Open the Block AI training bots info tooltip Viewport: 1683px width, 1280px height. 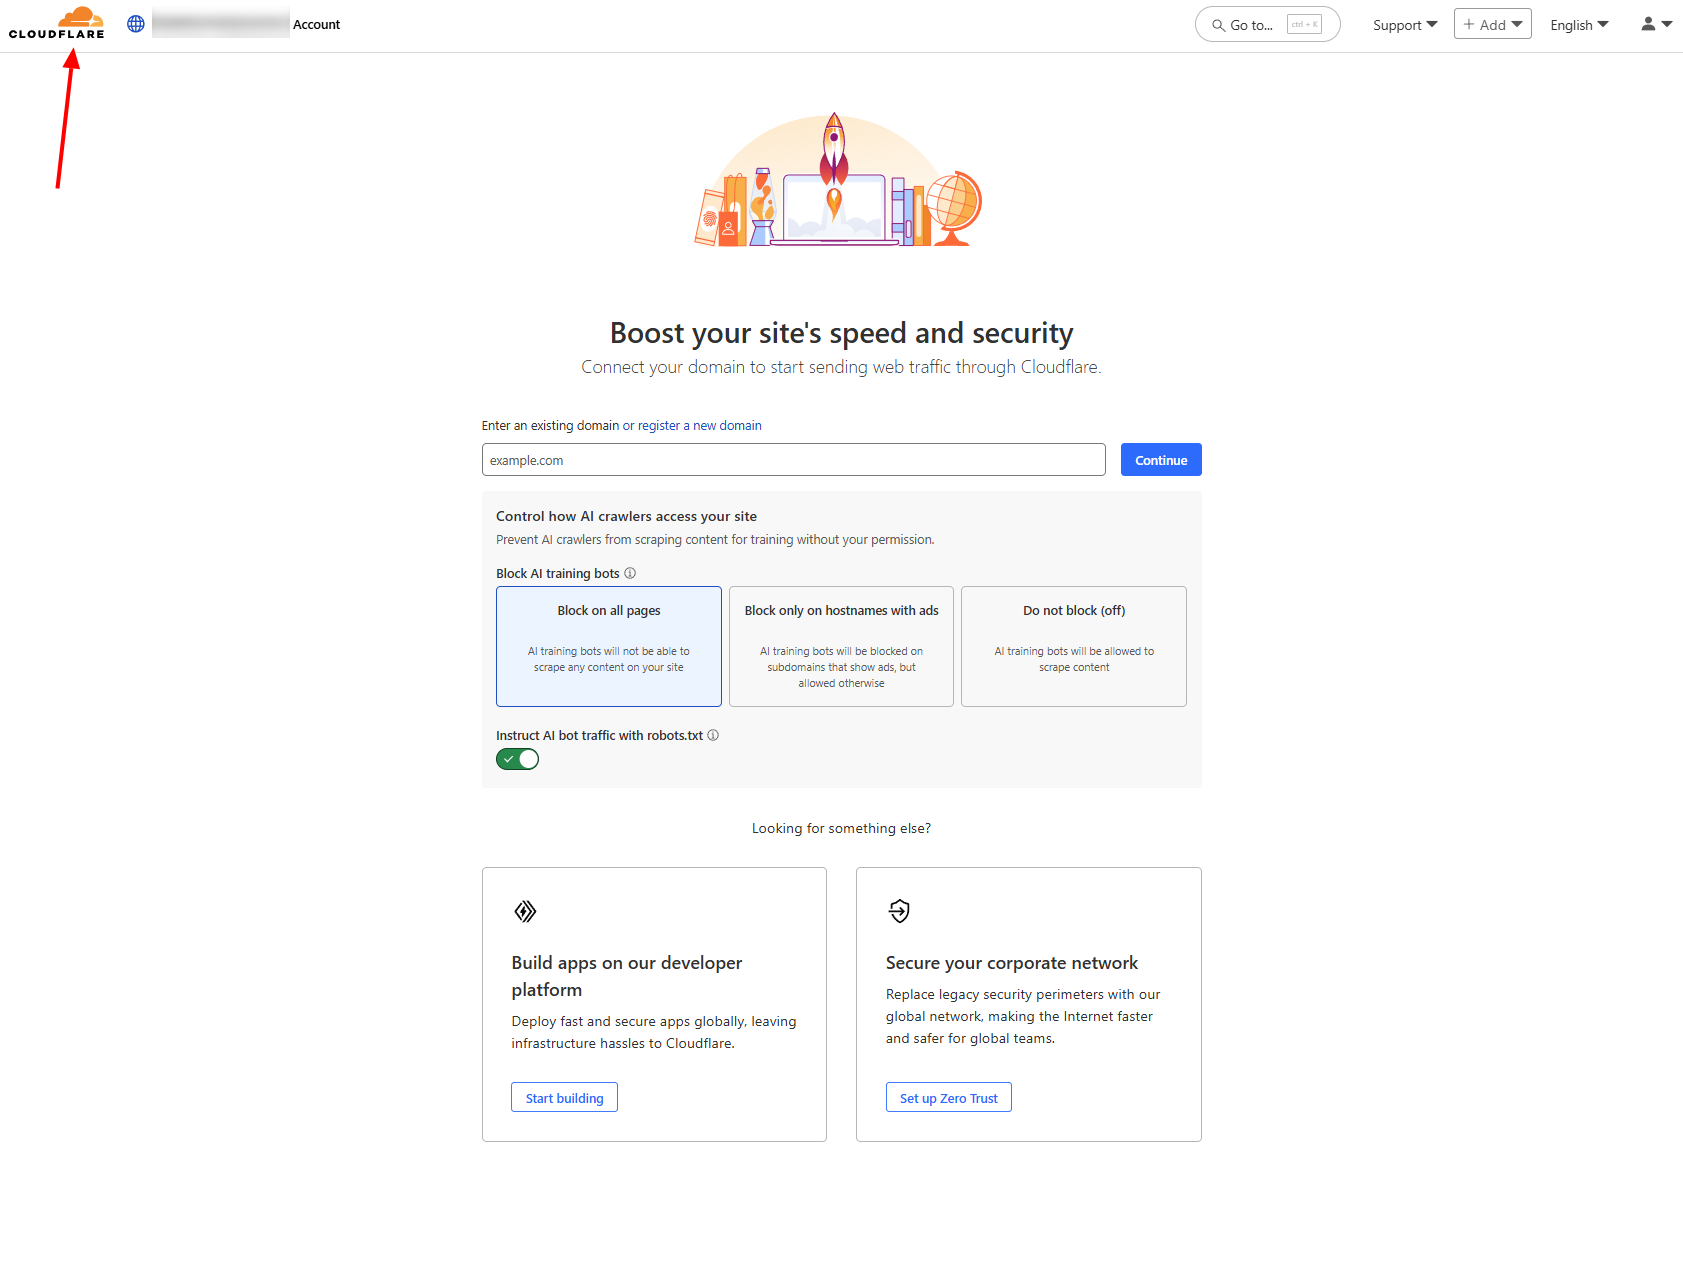click(630, 573)
